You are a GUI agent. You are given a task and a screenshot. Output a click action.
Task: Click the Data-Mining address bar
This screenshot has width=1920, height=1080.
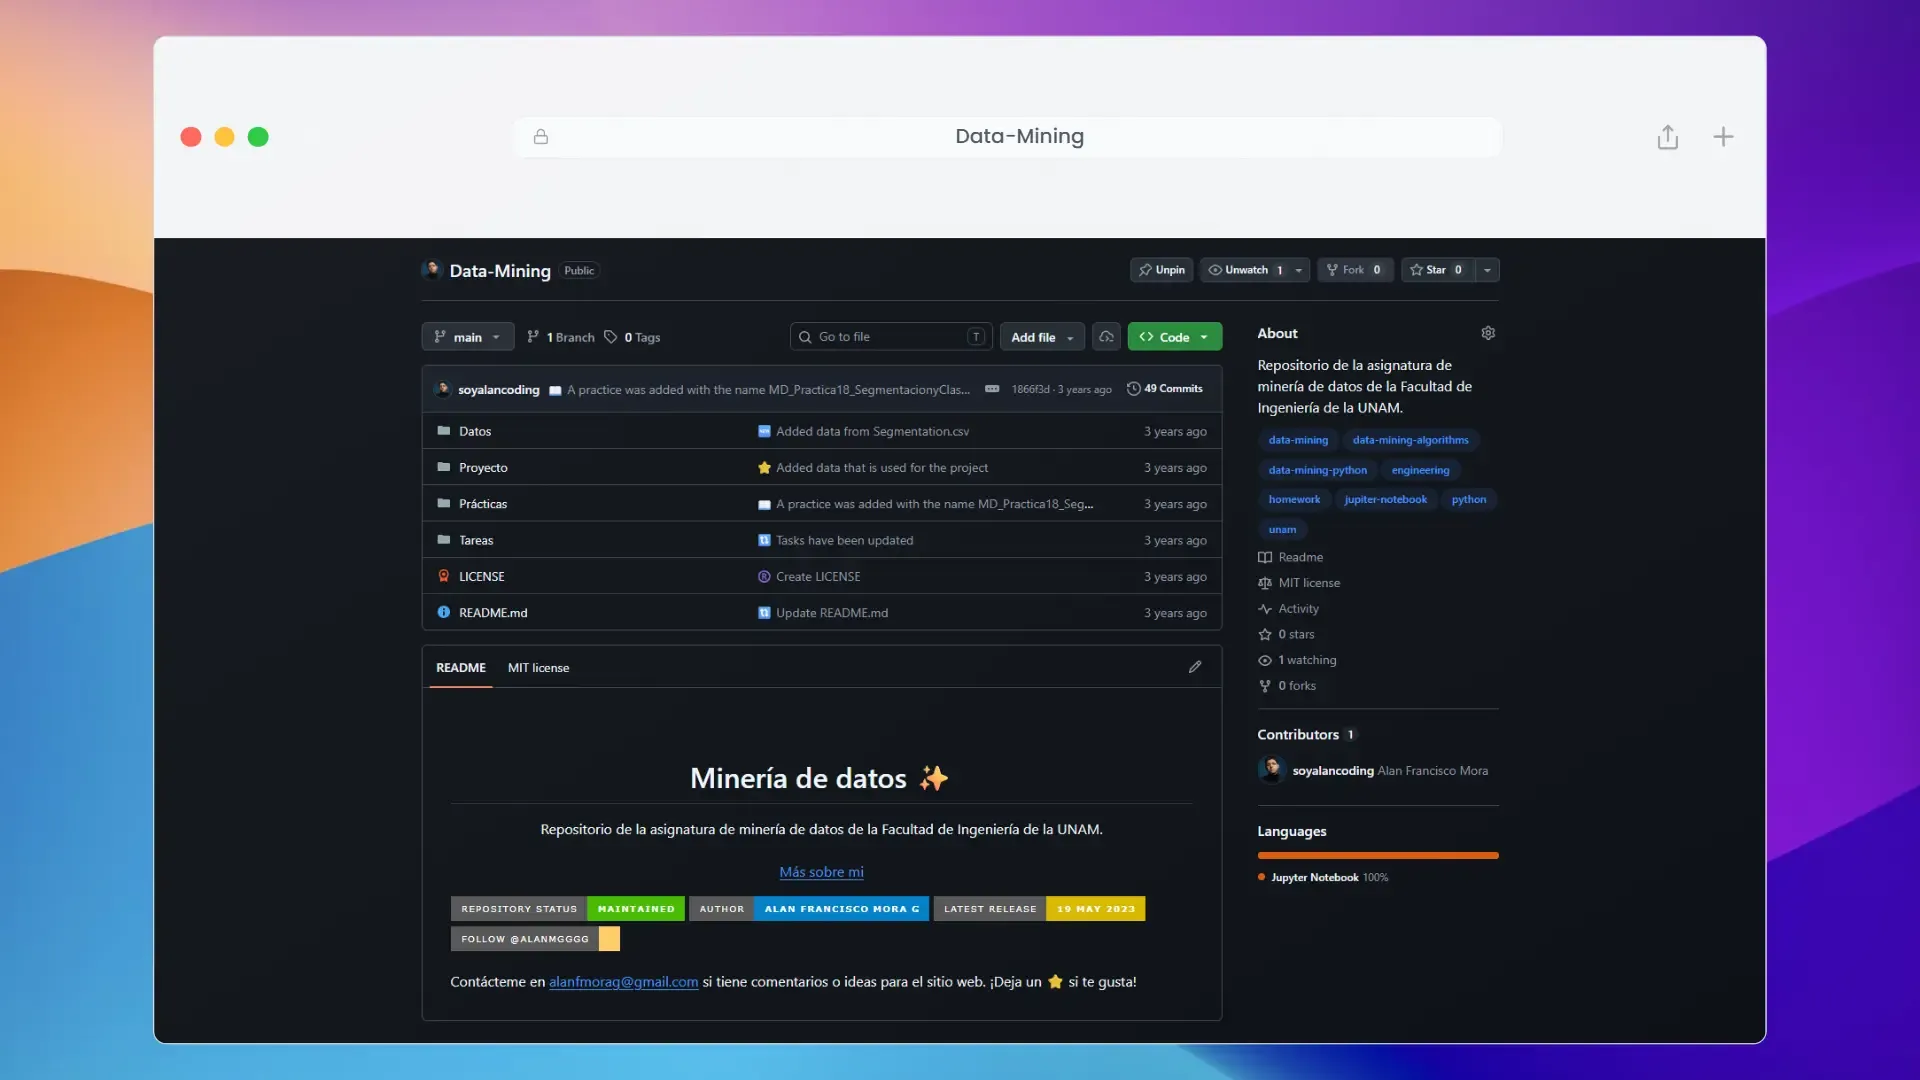point(1007,137)
